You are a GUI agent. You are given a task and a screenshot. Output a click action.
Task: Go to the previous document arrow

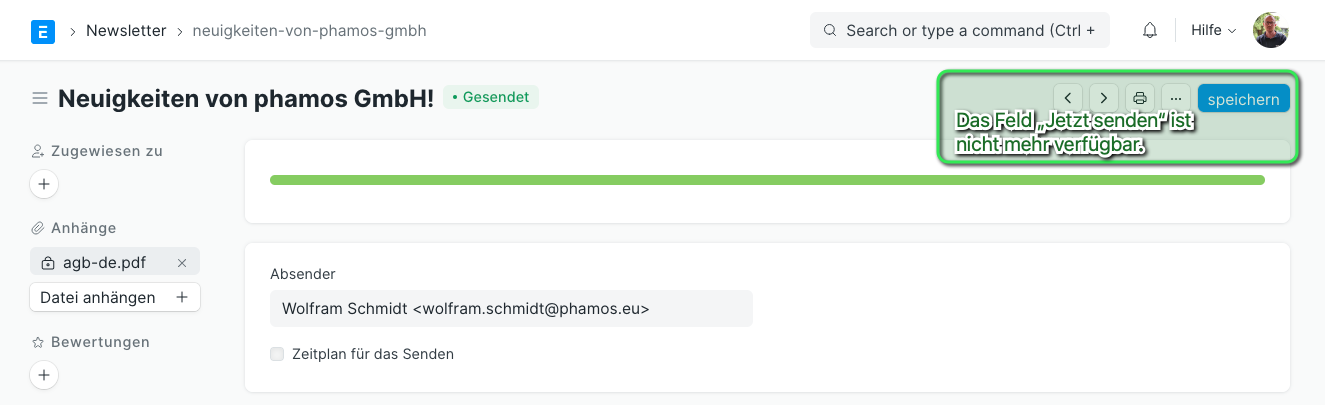[1068, 98]
